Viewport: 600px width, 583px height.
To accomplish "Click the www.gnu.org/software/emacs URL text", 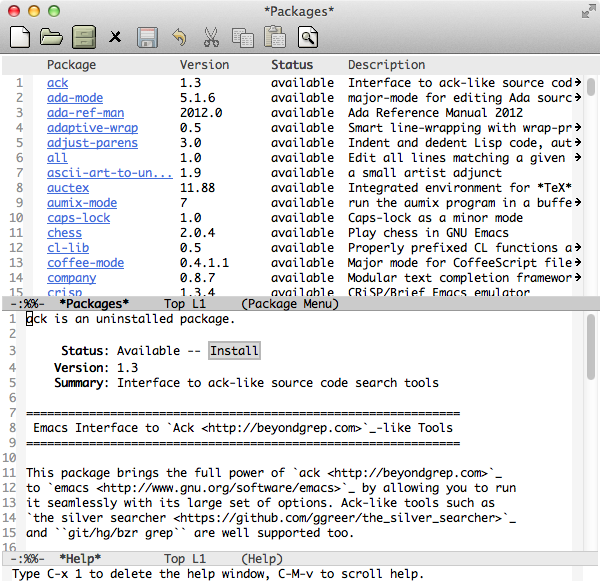I will click(x=218, y=488).
